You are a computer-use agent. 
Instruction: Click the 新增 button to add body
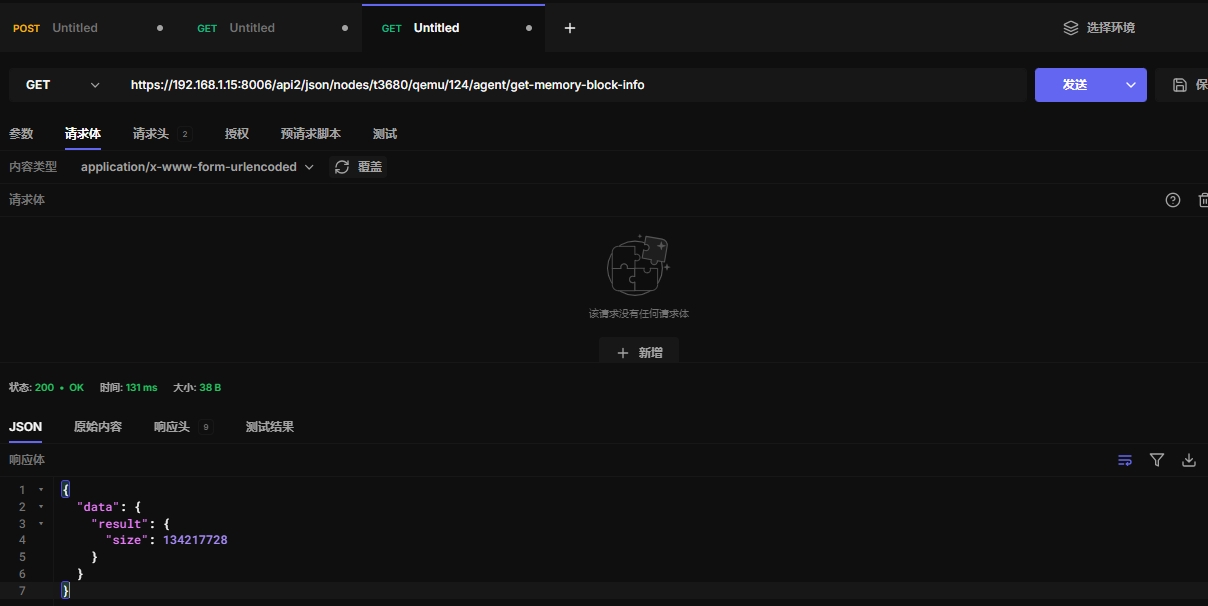pos(639,352)
